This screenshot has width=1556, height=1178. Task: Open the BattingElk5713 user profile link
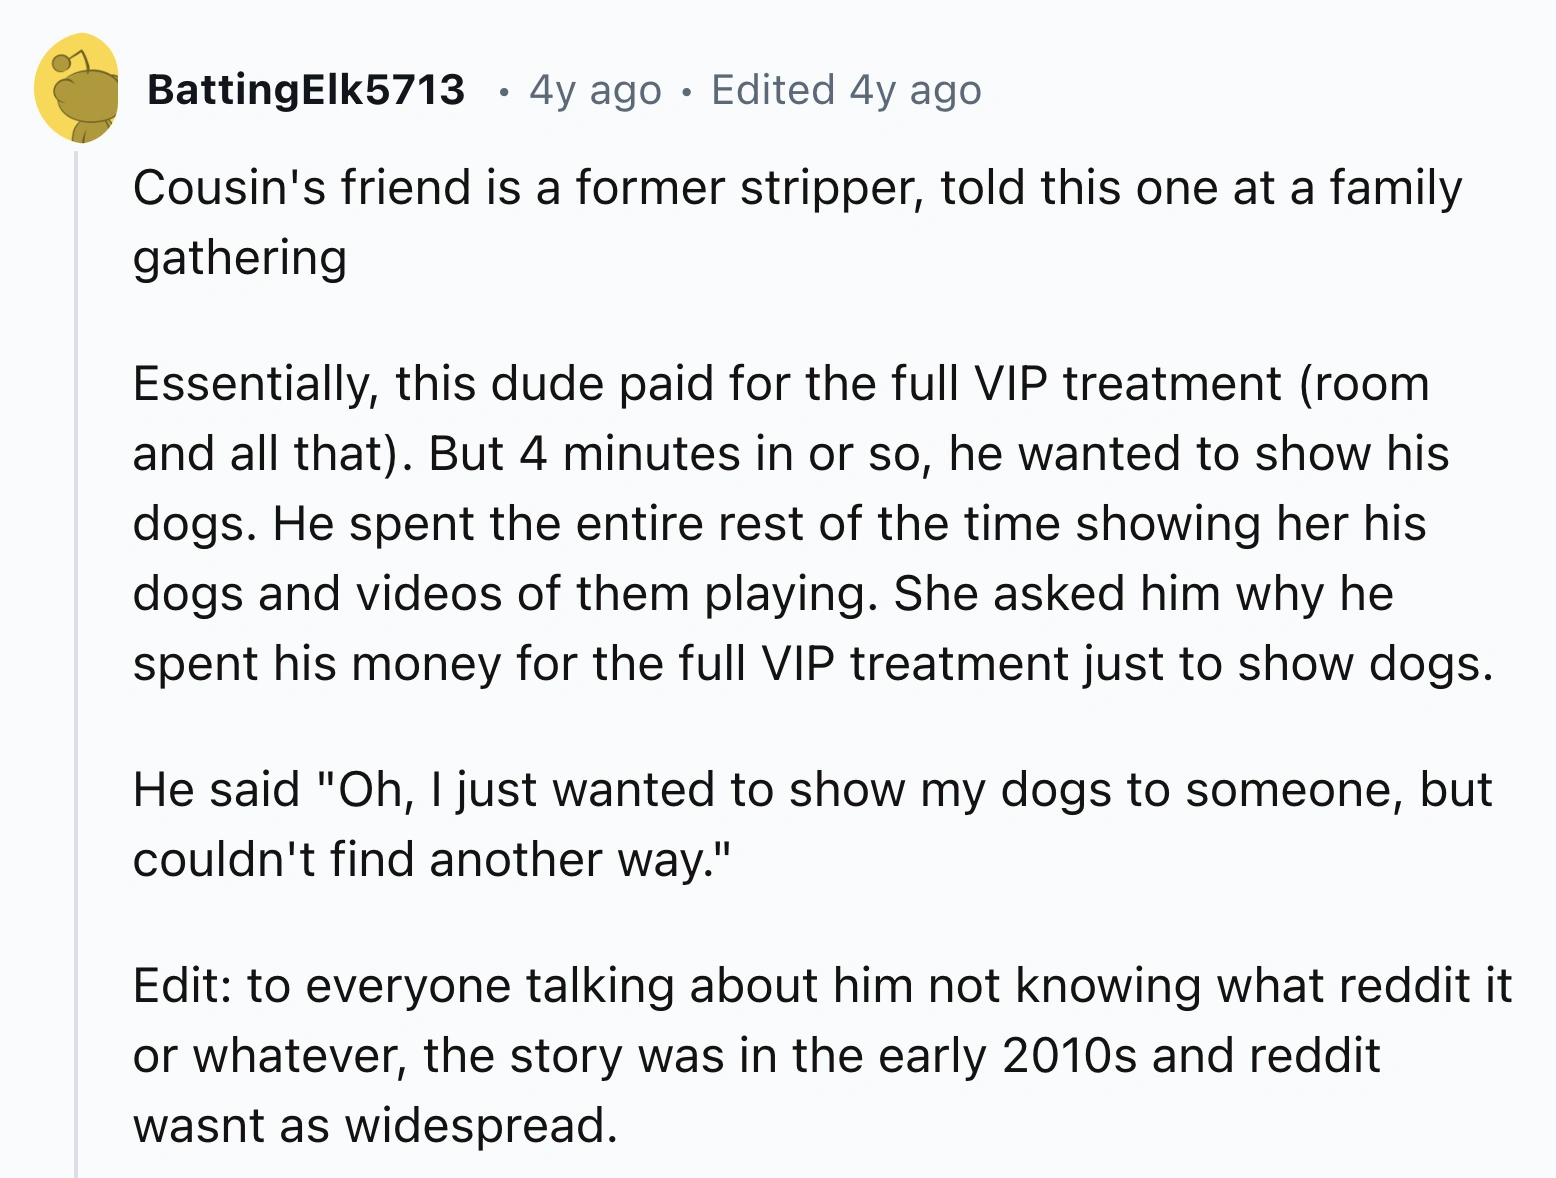click(x=306, y=90)
